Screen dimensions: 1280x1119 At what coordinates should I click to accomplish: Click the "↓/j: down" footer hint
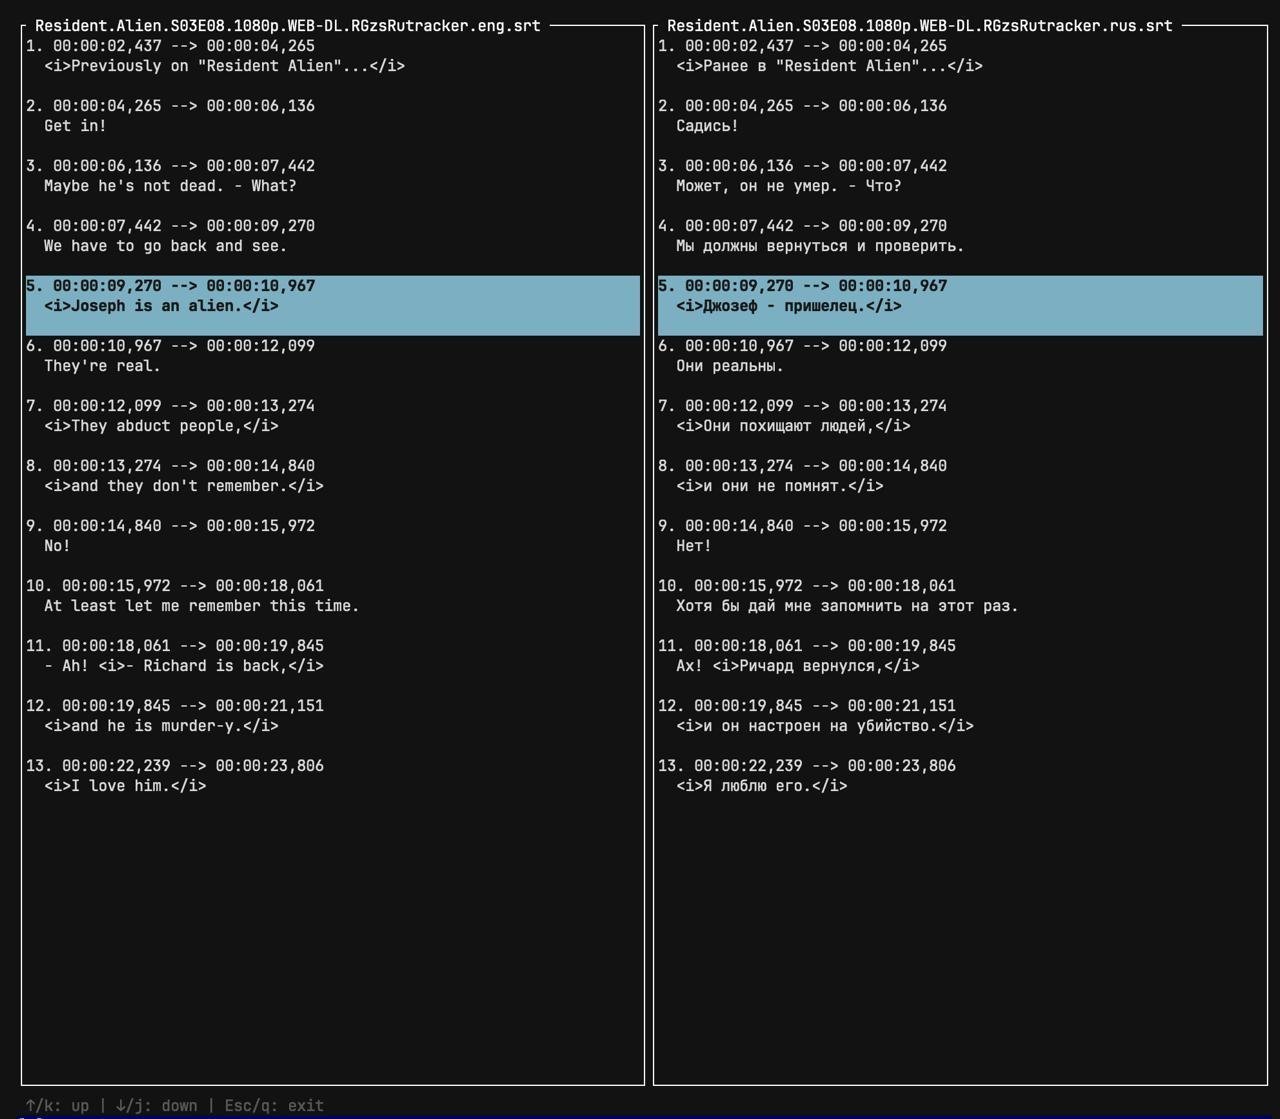[x=156, y=1105]
